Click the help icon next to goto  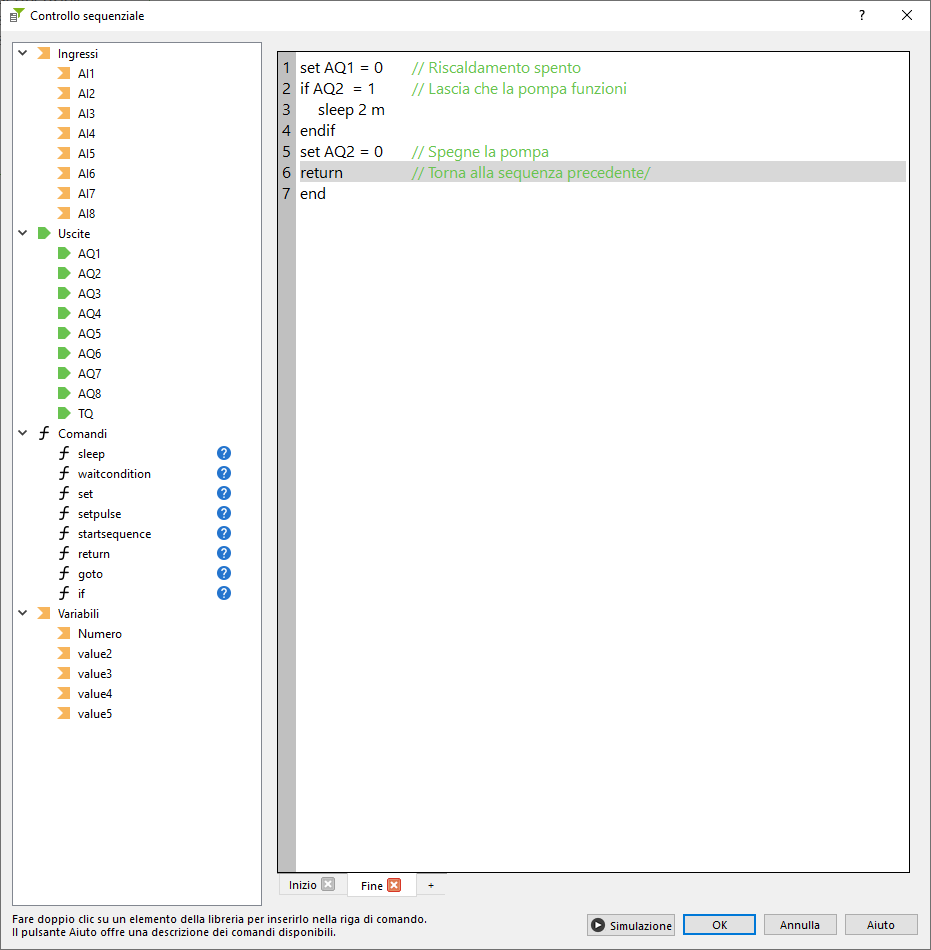click(224, 573)
